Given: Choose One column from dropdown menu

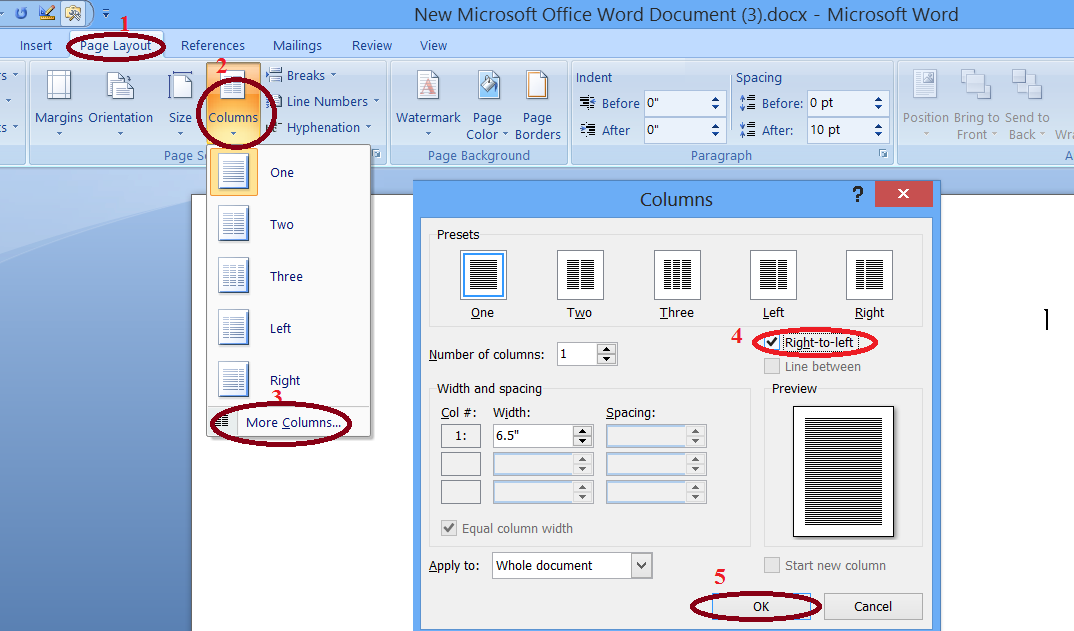Looking at the screenshot, I should pyautogui.click(x=288, y=173).
